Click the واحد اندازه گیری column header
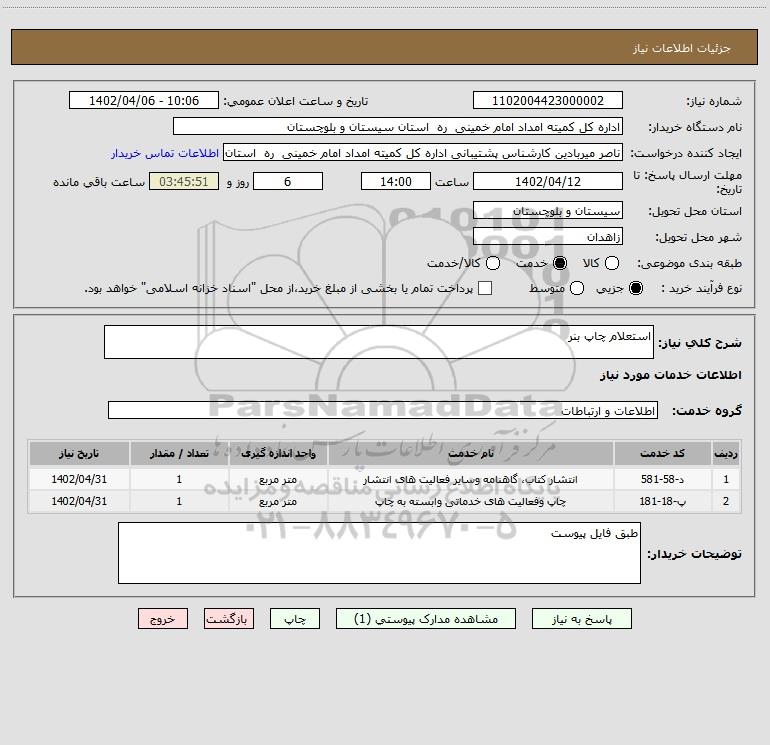This screenshot has height=745, width=770. pos(278,453)
